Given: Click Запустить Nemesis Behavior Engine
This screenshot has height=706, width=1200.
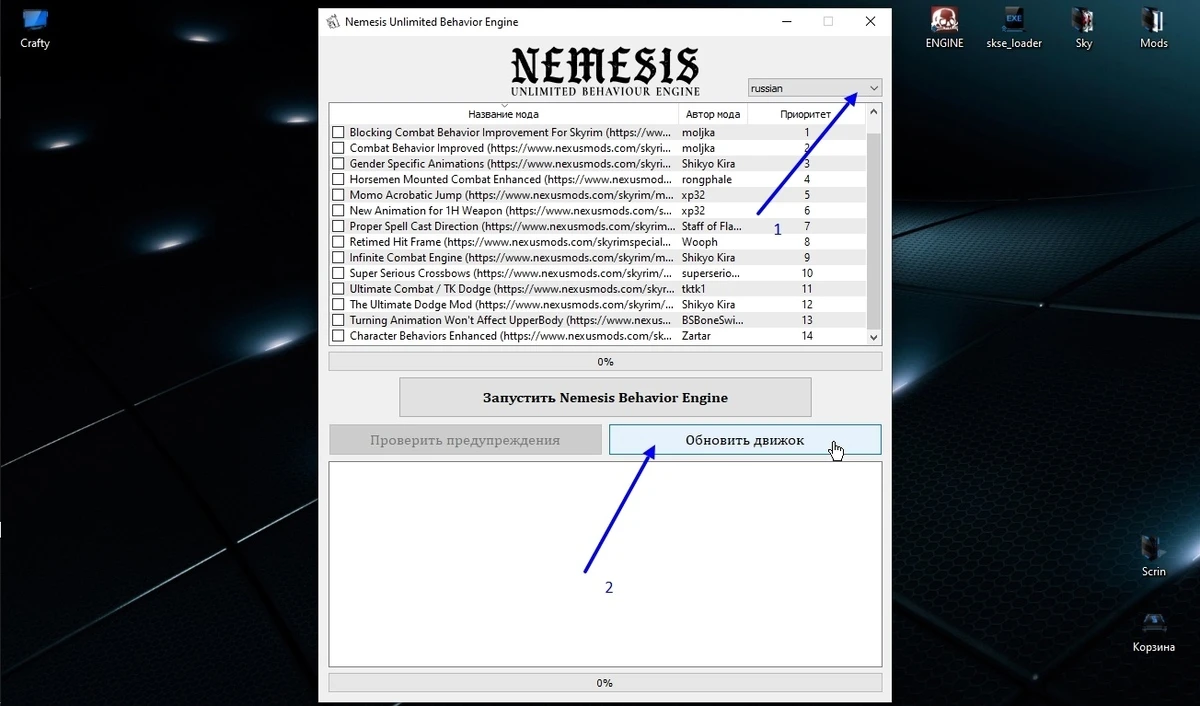Looking at the screenshot, I should (x=604, y=397).
